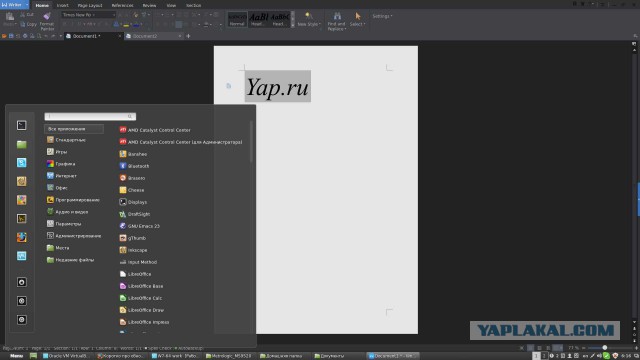Viewport: 640px width, 360px height.
Task: Select the Все приложения category
Action: tap(74, 129)
